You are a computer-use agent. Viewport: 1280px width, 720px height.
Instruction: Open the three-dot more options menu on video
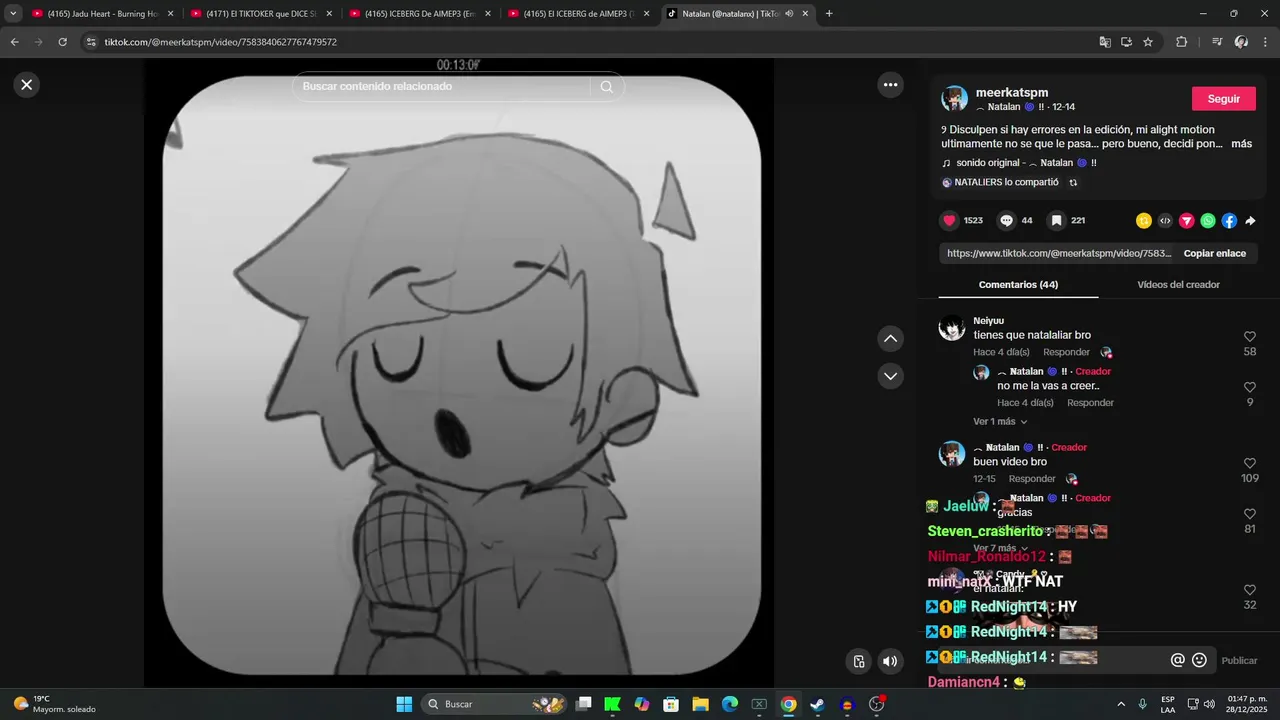coord(890,85)
